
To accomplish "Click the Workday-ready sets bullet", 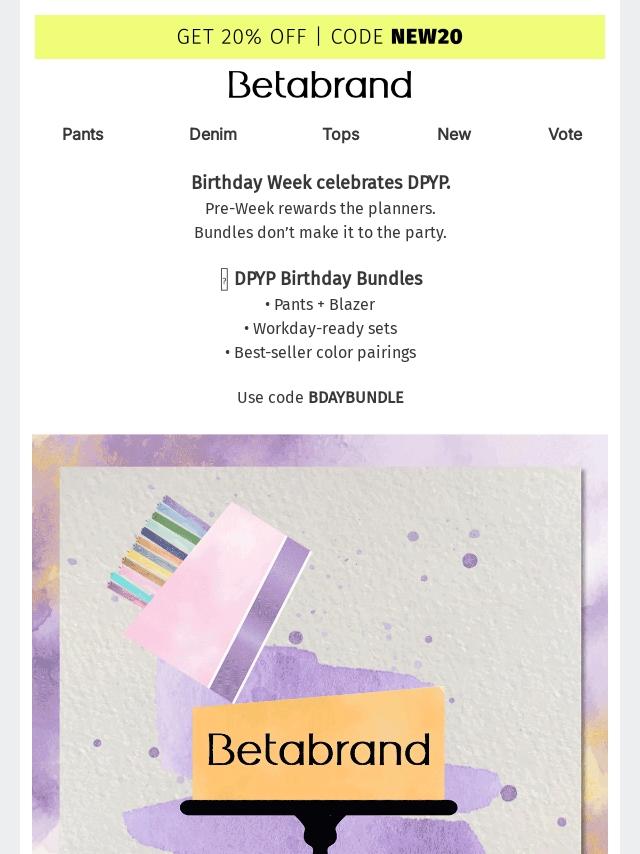I will [320, 329].
